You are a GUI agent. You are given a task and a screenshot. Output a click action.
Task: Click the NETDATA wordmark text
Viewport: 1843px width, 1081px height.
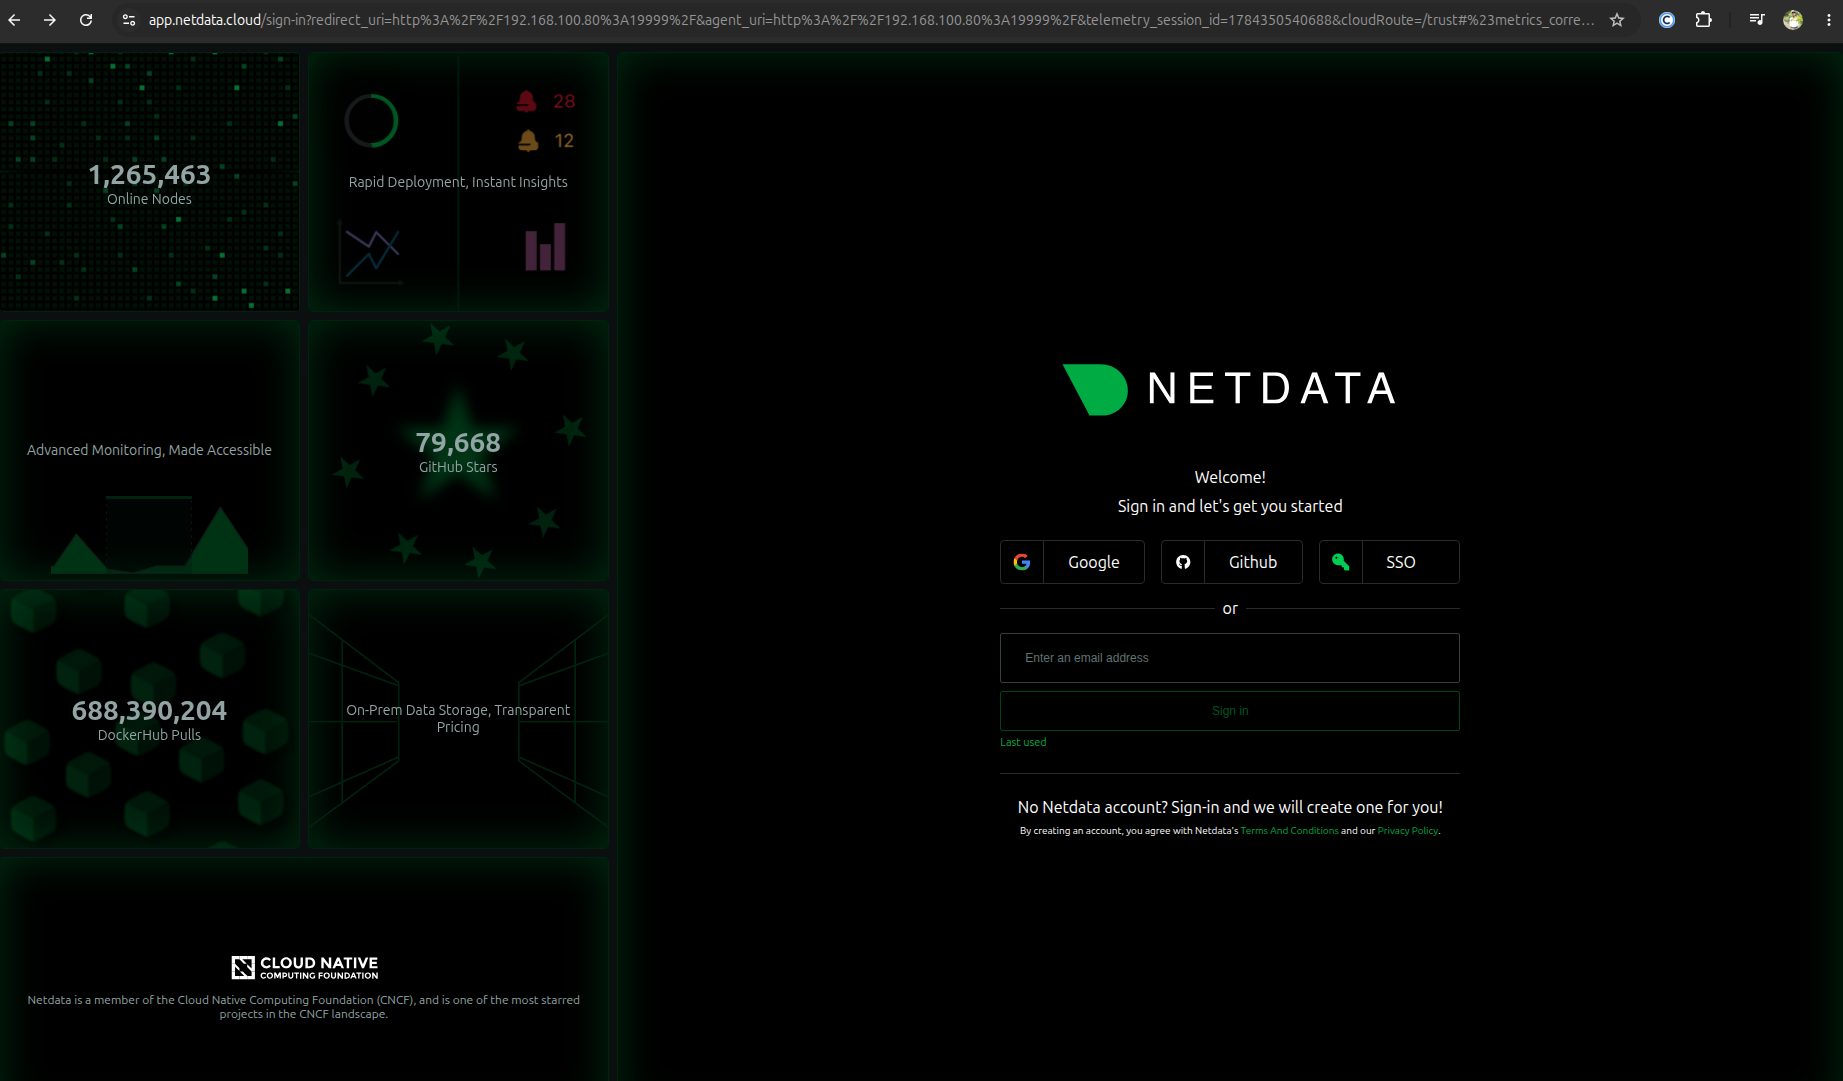[1272, 389]
